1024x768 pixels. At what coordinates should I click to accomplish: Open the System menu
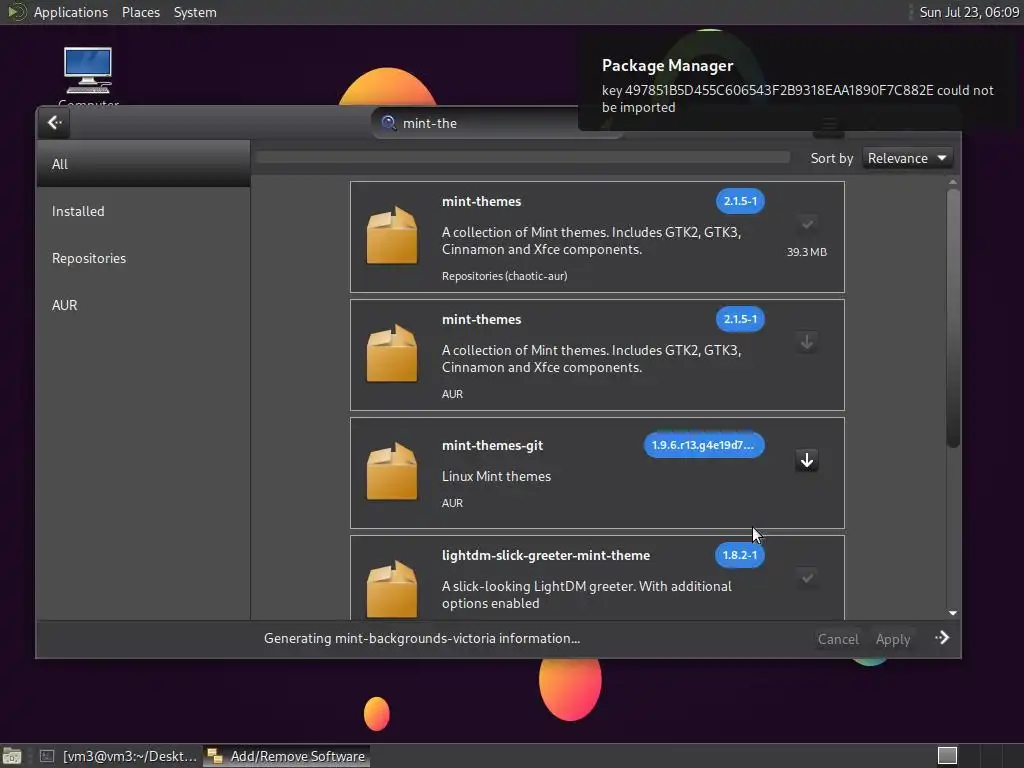(x=195, y=12)
